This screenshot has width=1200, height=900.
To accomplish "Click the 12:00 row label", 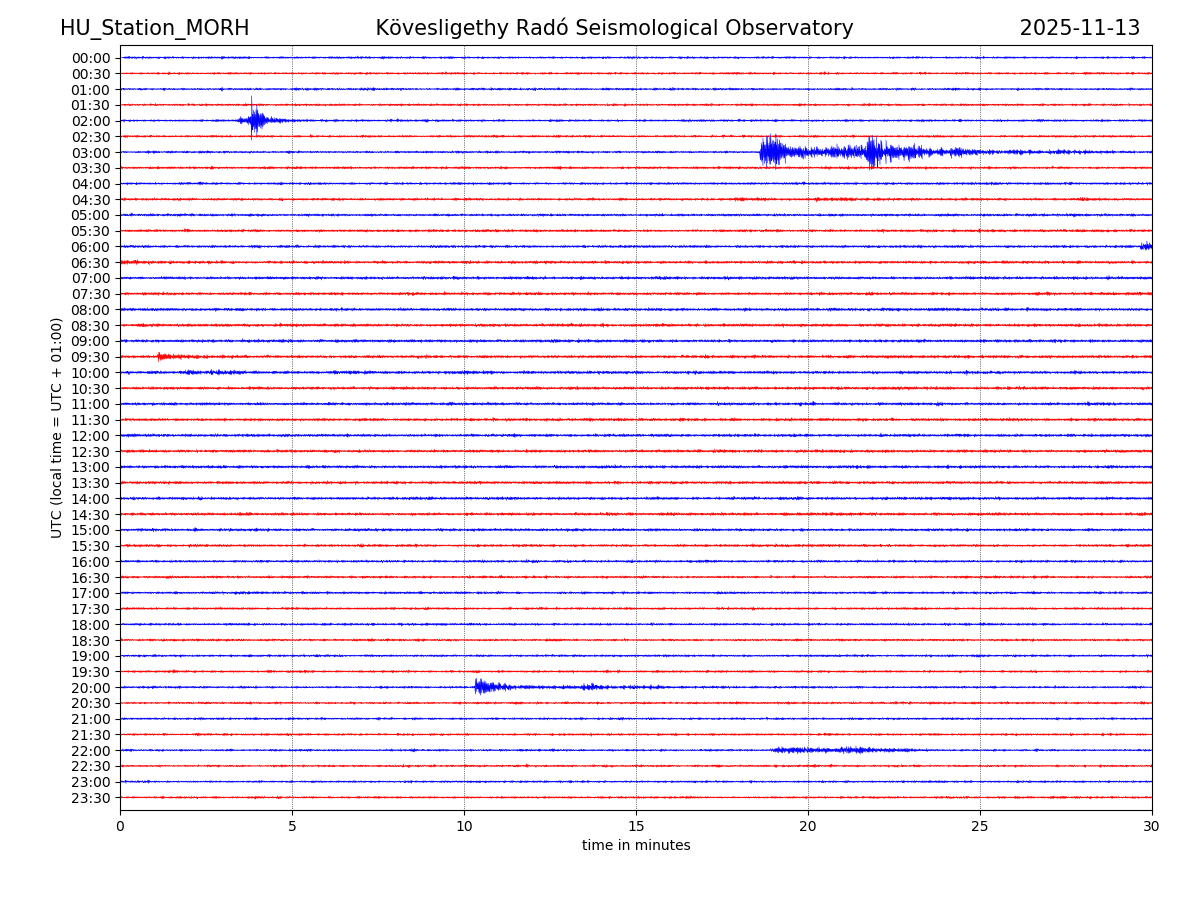I will click(91, 436).
